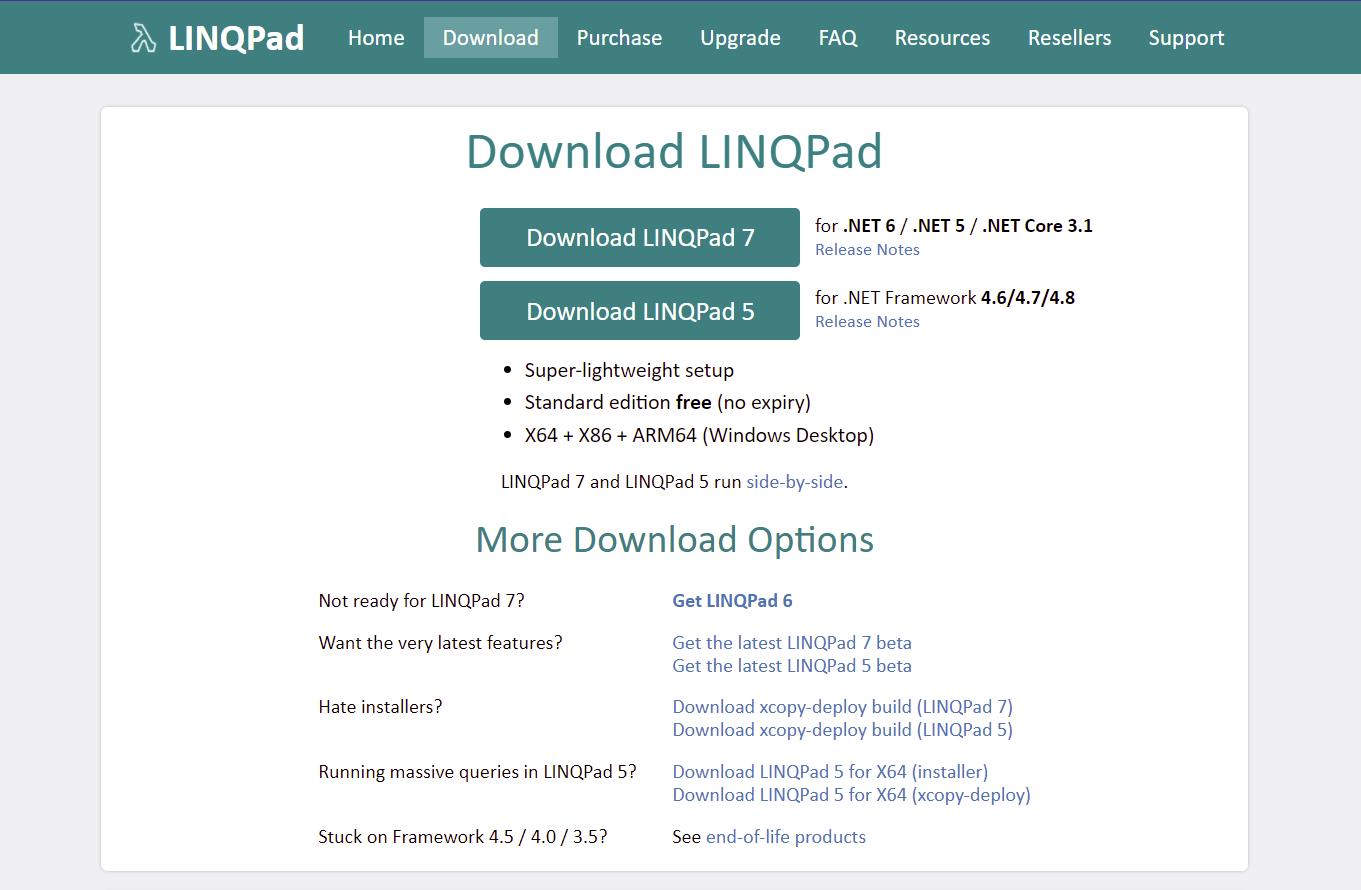Open Release Notes for LINQPad 7
Screen dimensions: 1361x890
866,249
